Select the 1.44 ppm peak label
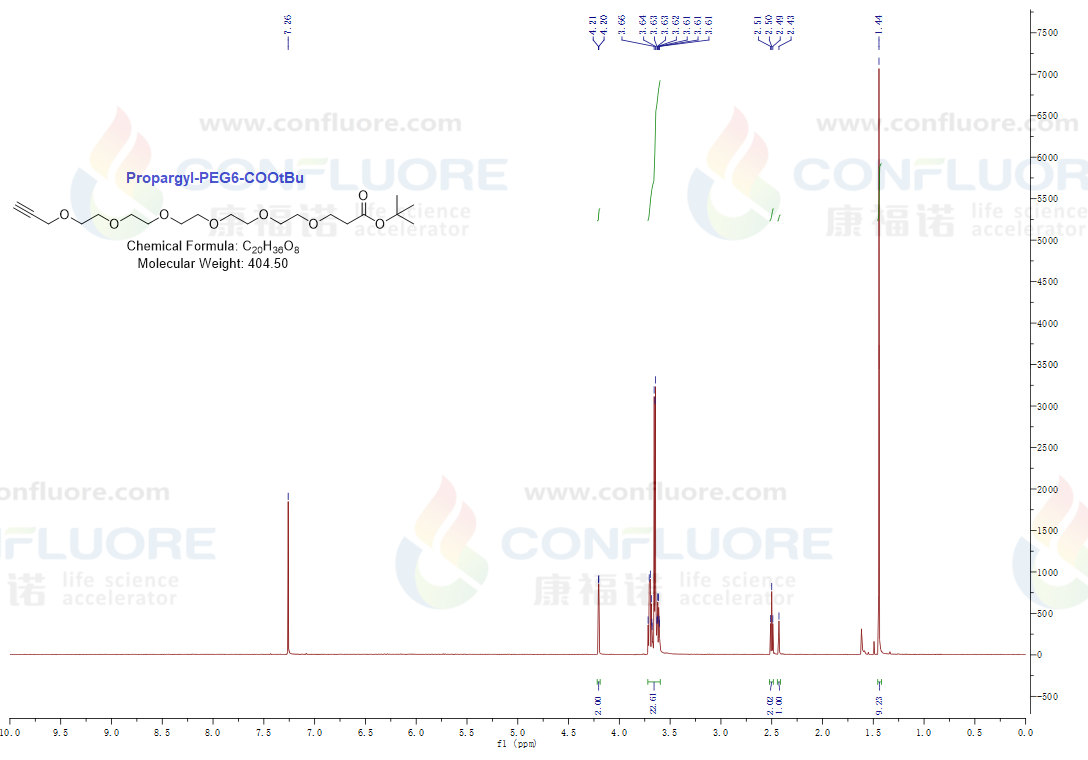The width and height of the screenshot is (1088, 760). coord(879,26)
